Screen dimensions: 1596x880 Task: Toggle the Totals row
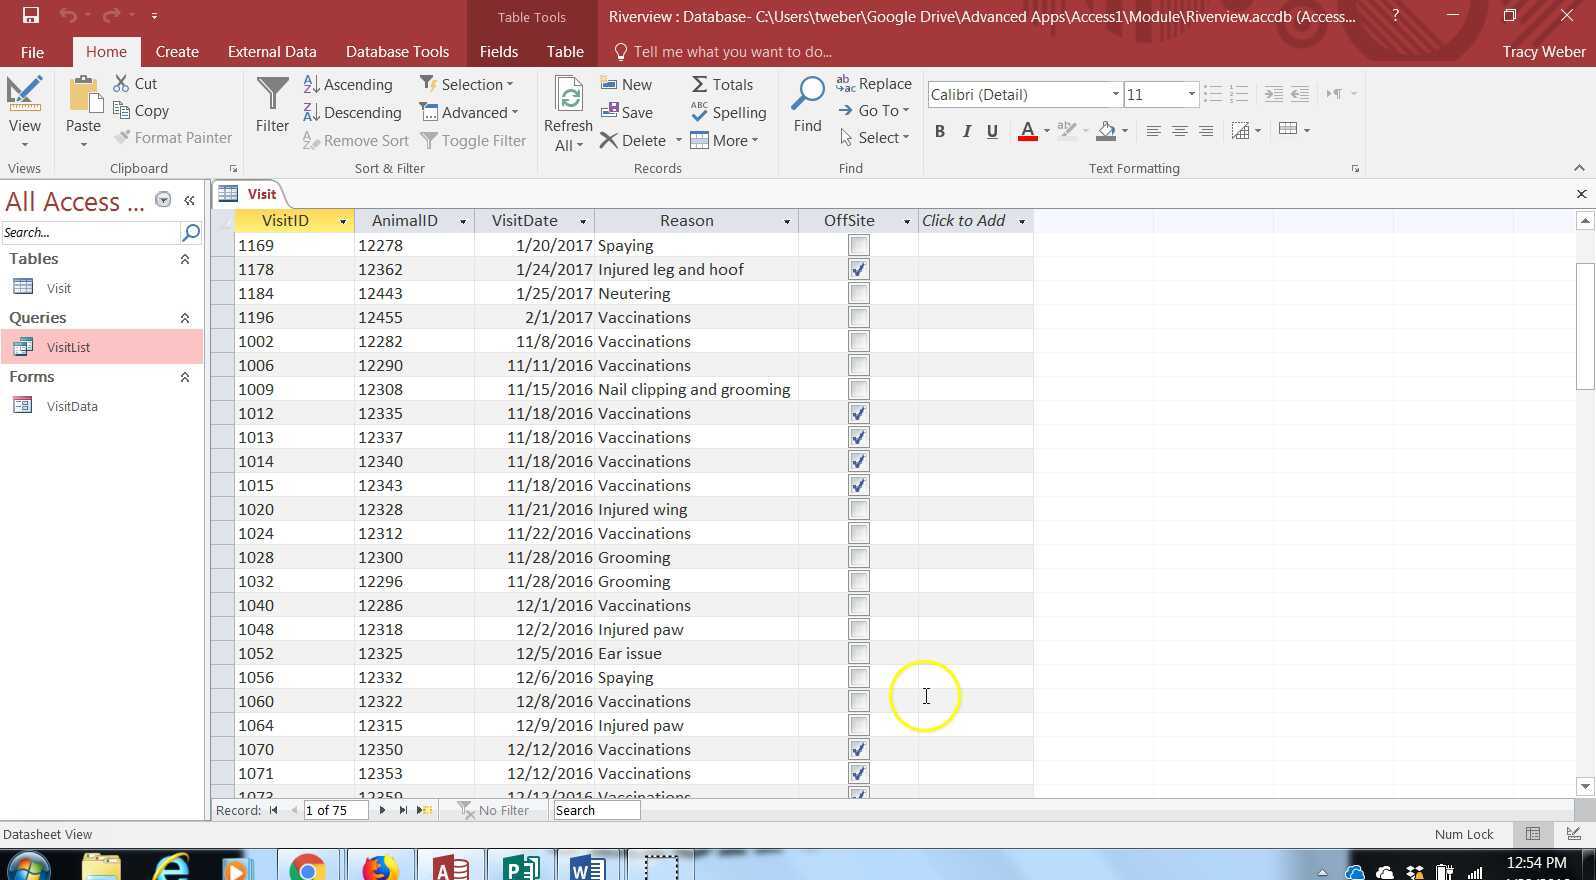click(x=722, y=85)
